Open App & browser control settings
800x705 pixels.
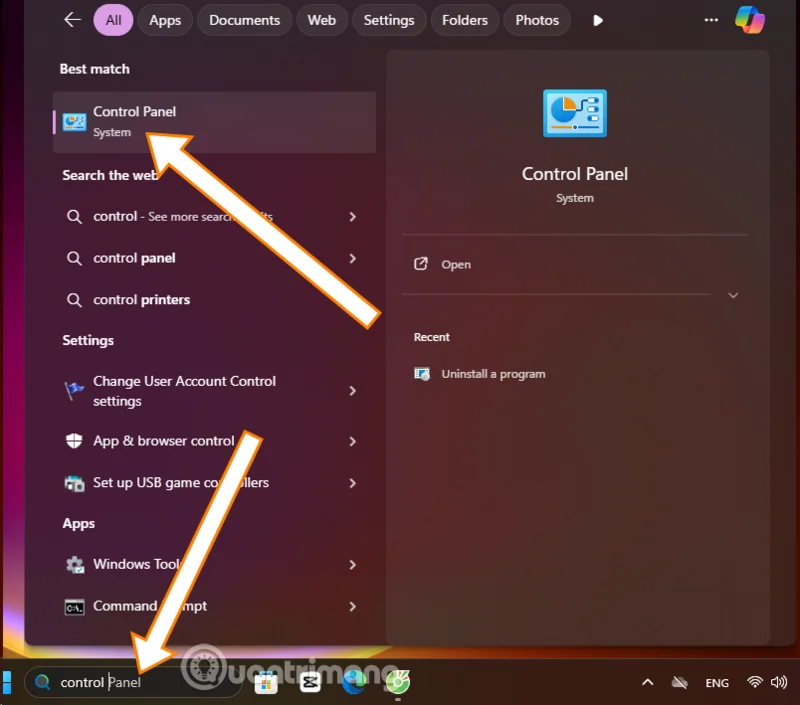(x=166, y=441)
